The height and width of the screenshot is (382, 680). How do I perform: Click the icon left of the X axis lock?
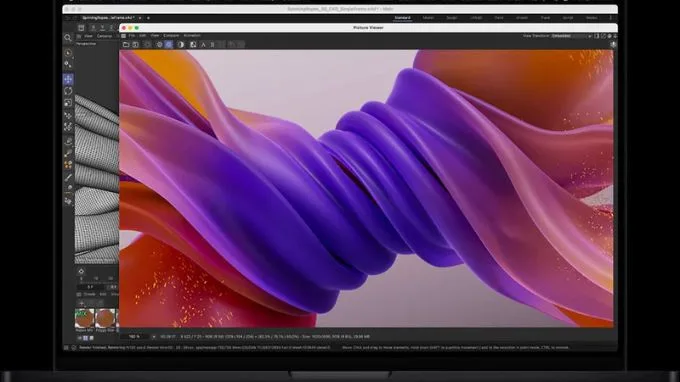pyautogui.click(x=81, y=27)
